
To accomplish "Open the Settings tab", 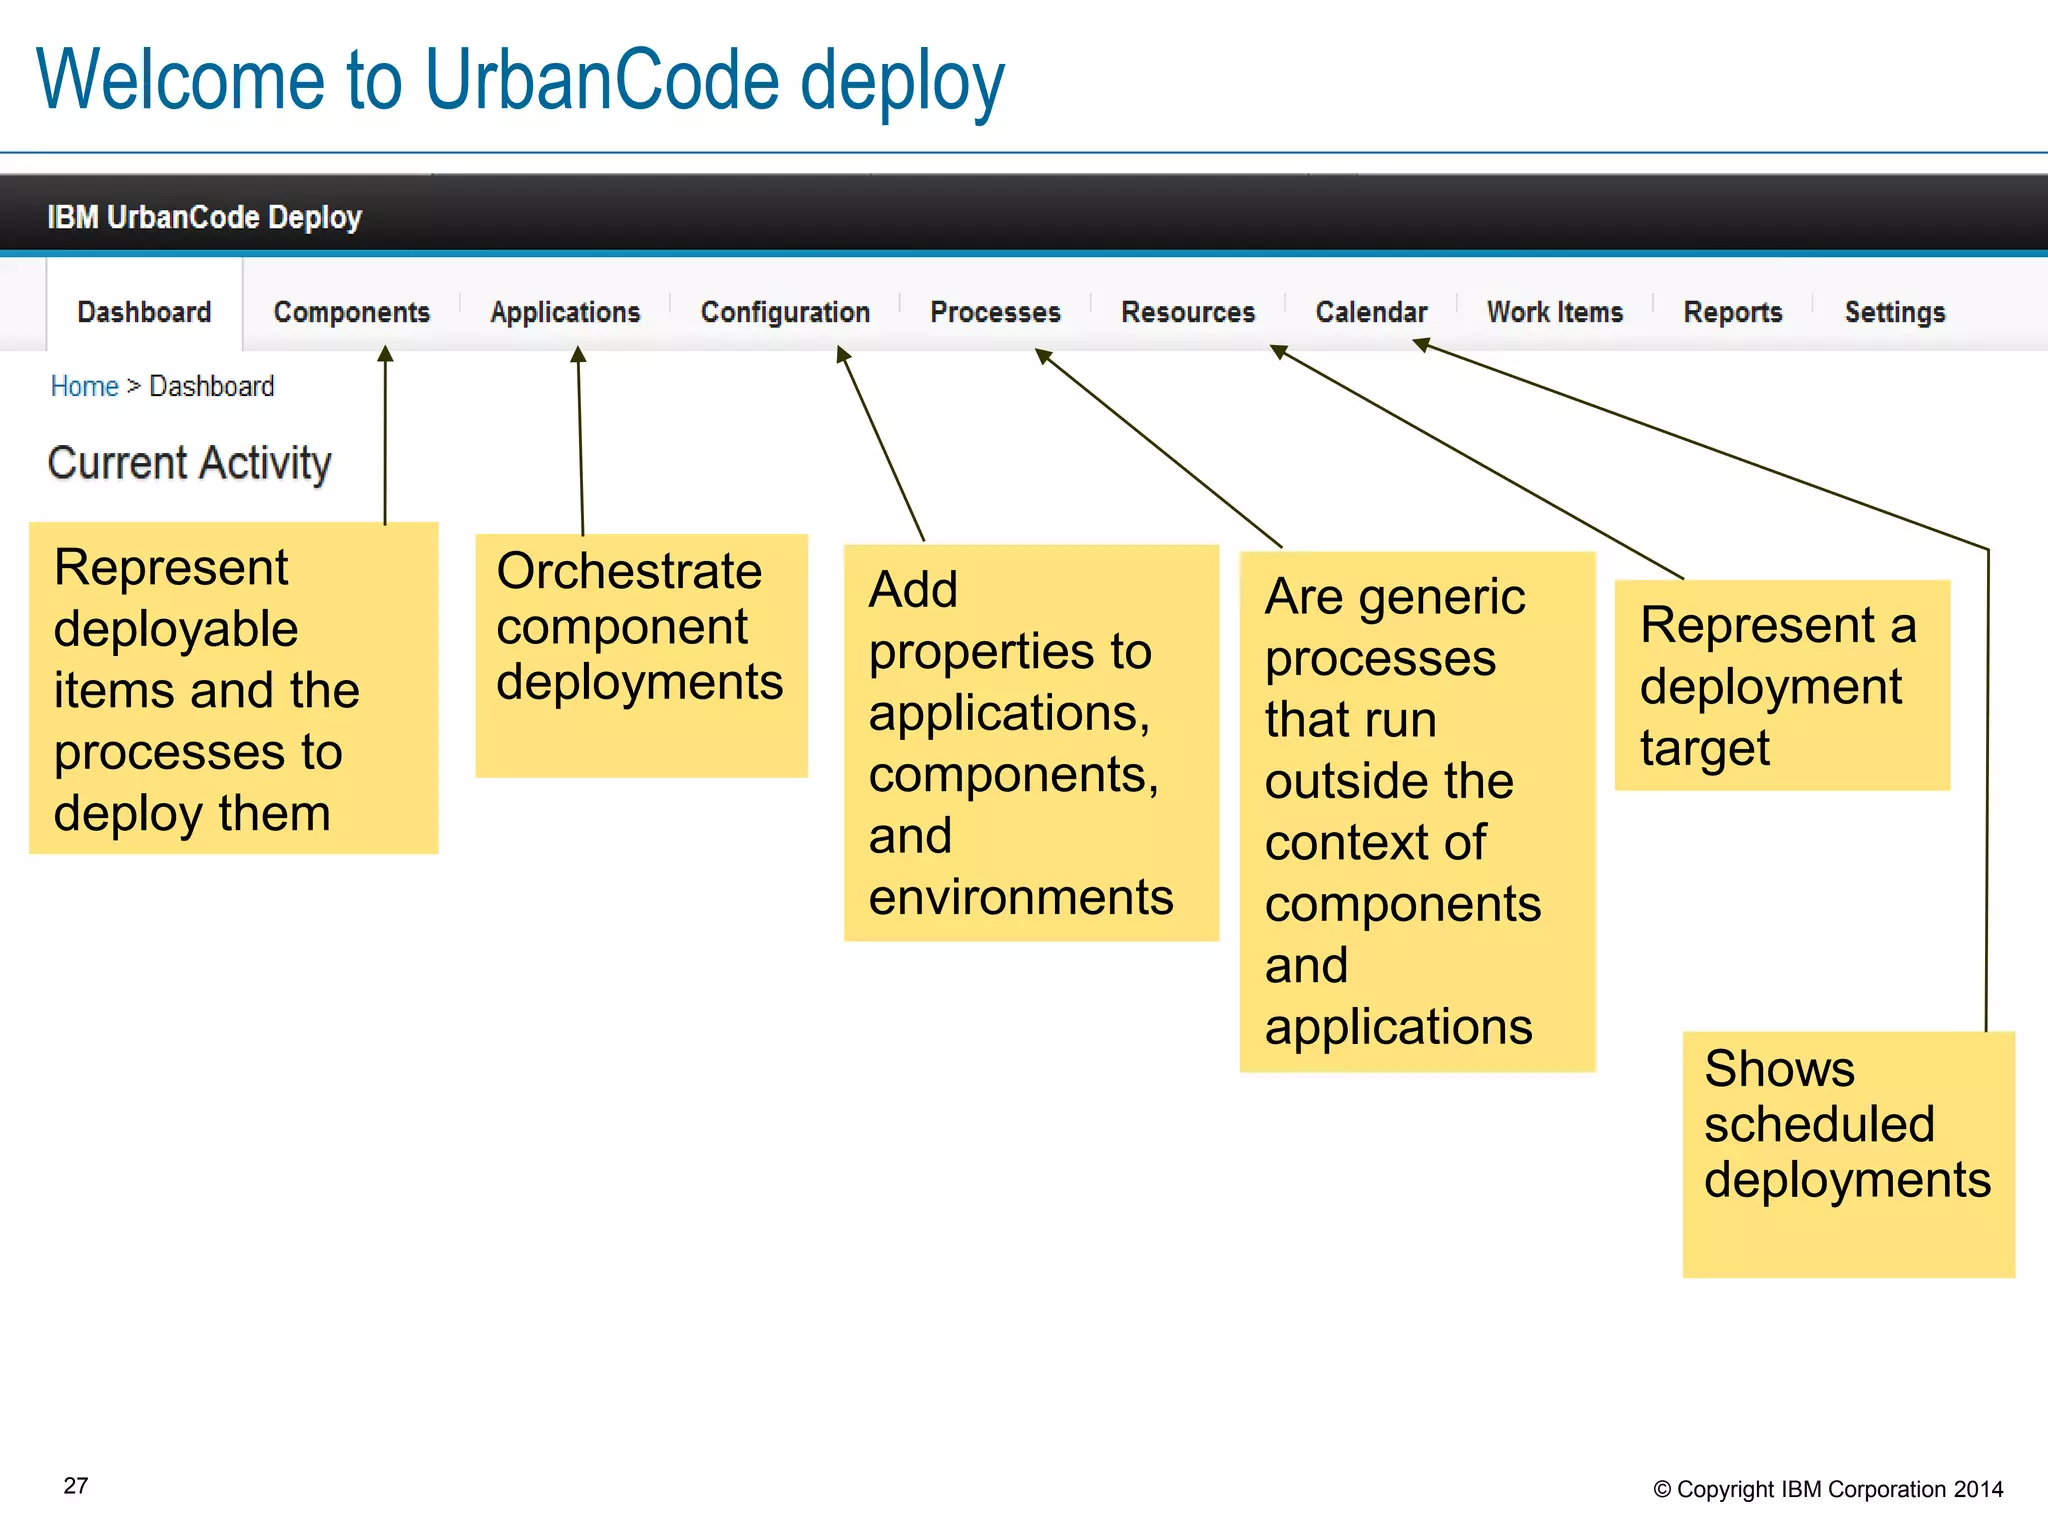I will point(1895,312).
